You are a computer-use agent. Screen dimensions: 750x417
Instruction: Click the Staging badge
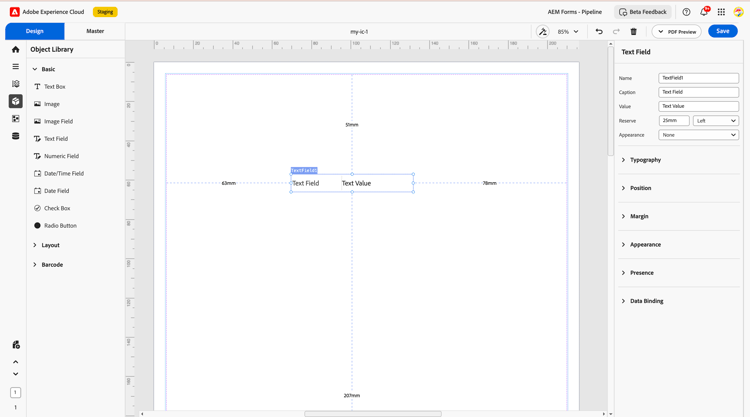(105, 12)
